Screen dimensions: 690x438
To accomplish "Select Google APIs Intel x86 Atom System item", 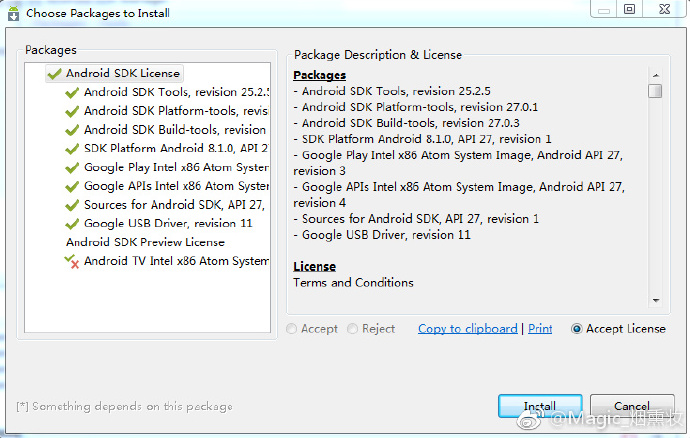I will coord(176,186).
